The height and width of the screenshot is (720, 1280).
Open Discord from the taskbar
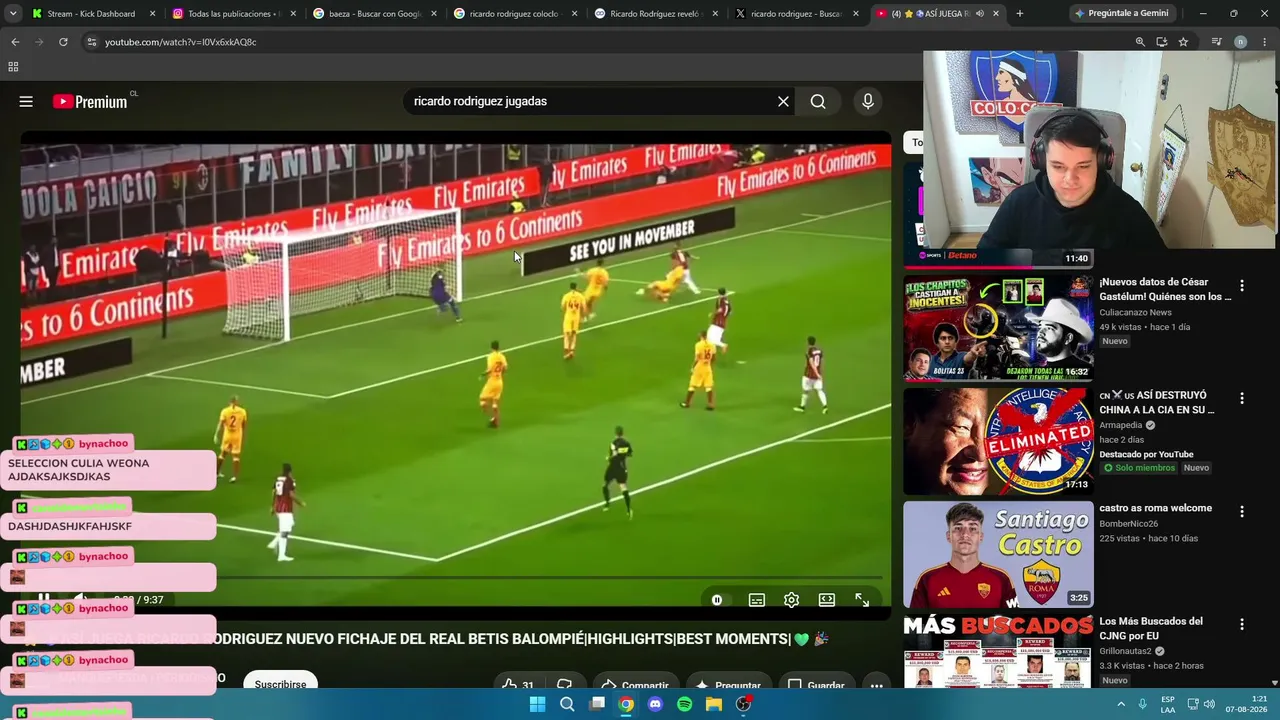tap(655, 704)
